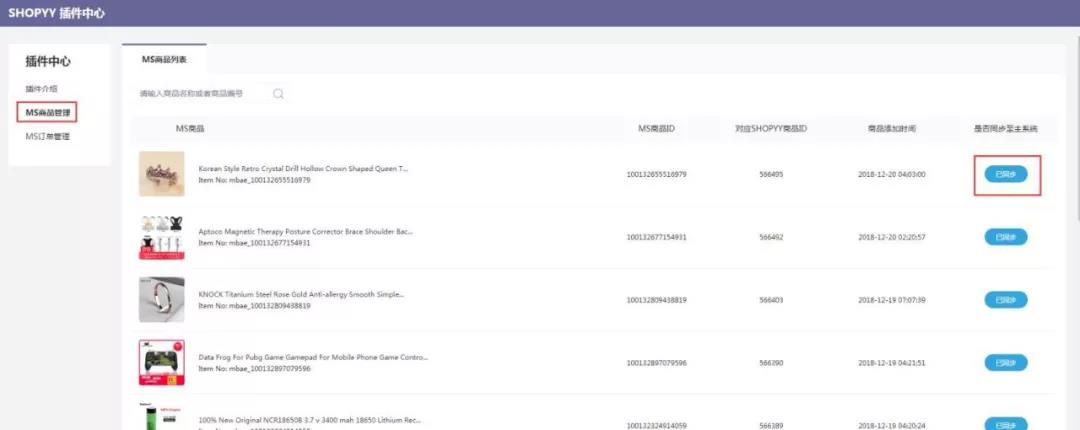Click the MS商品ID column header
Viewport: 1080px width, 430px height.
(x=656, y=129)
